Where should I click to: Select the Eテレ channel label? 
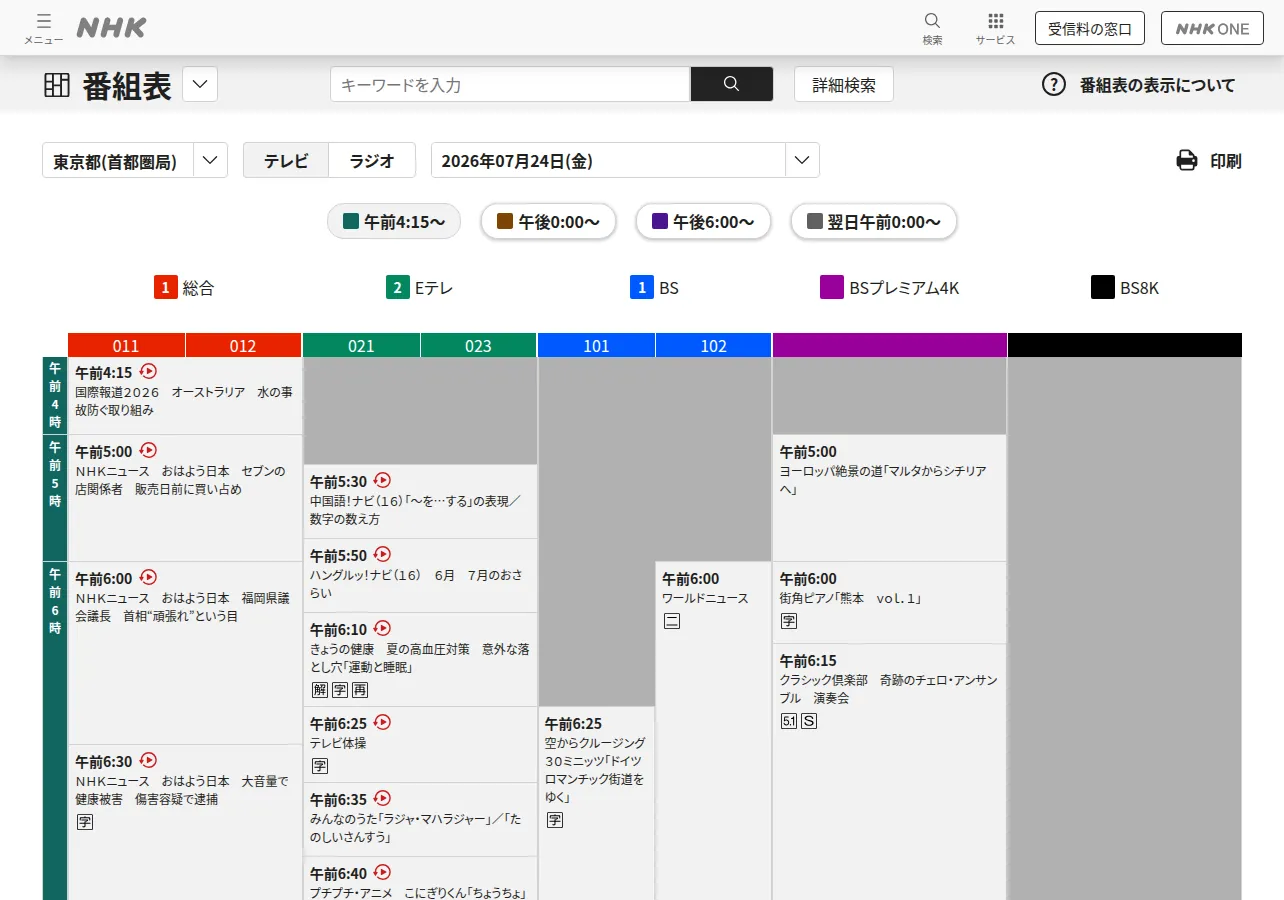point(419,288)
